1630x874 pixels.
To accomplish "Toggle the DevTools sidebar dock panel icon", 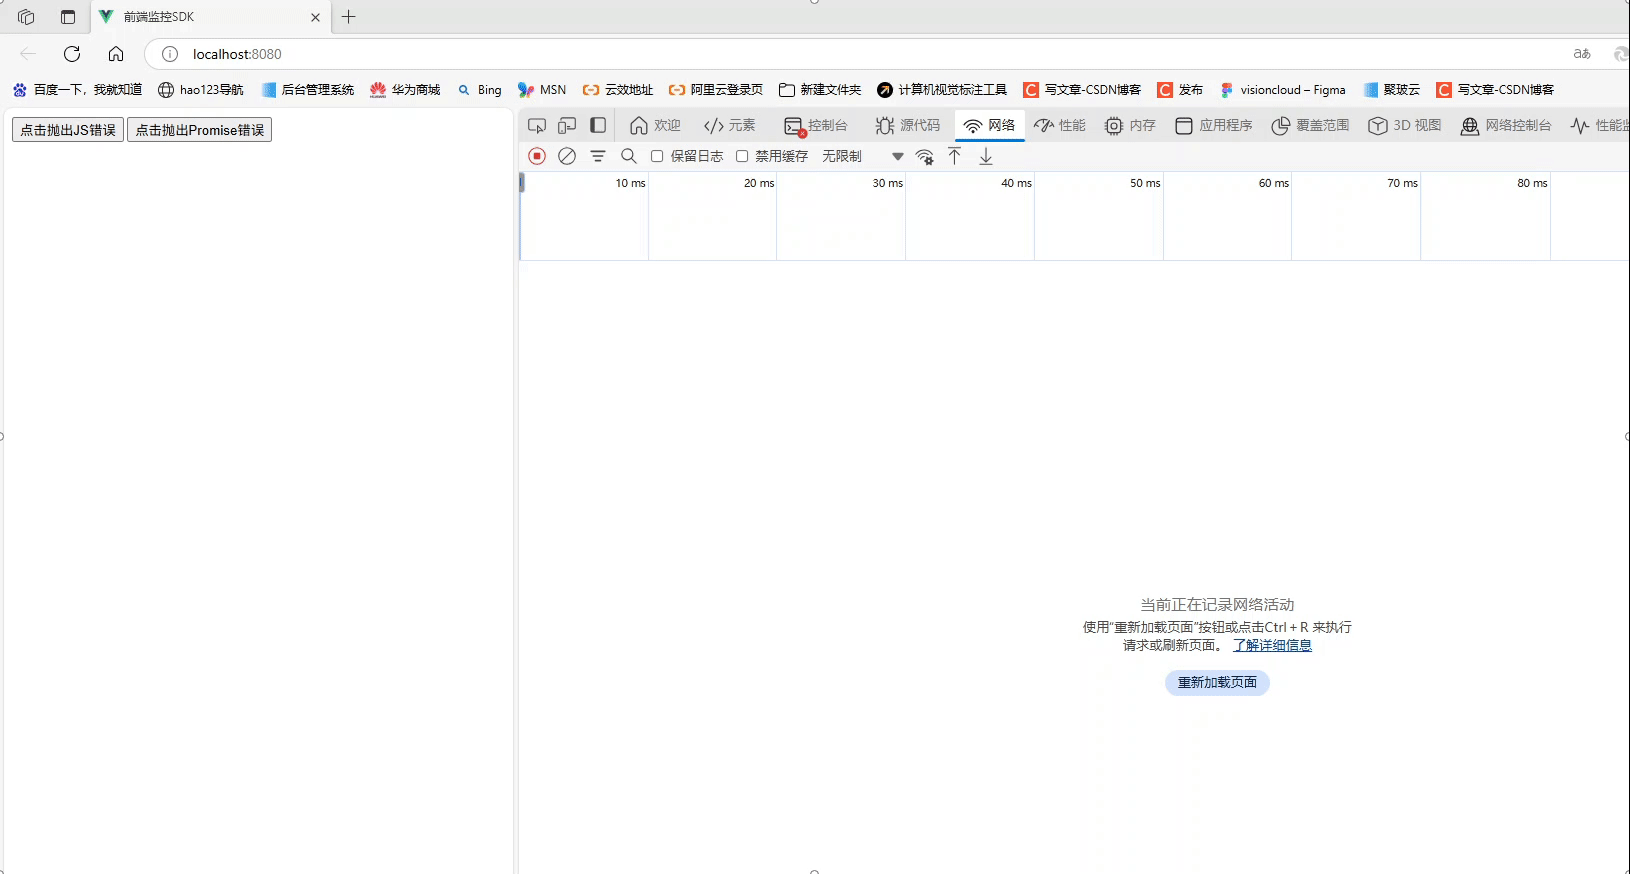I will (x=598, y=126).
